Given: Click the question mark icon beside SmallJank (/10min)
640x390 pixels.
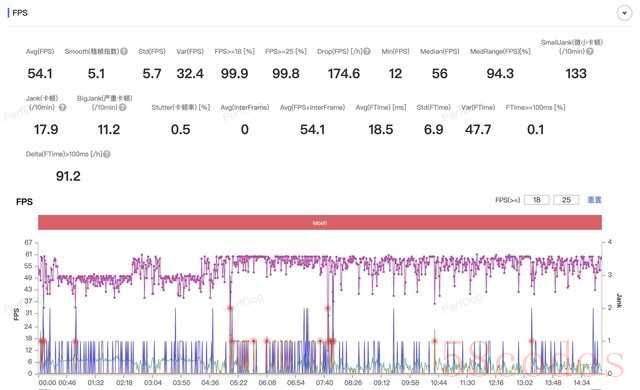Looking at the screenshot, I should point(590,51).
